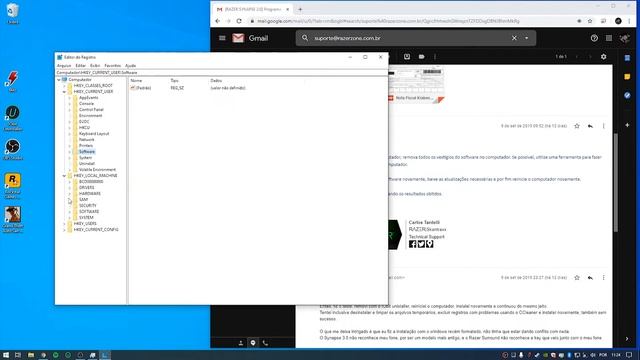The width and height of the screenshot is (640, 360).
Task: Open the Chrome three-dot menu
Action: [629, 21]
